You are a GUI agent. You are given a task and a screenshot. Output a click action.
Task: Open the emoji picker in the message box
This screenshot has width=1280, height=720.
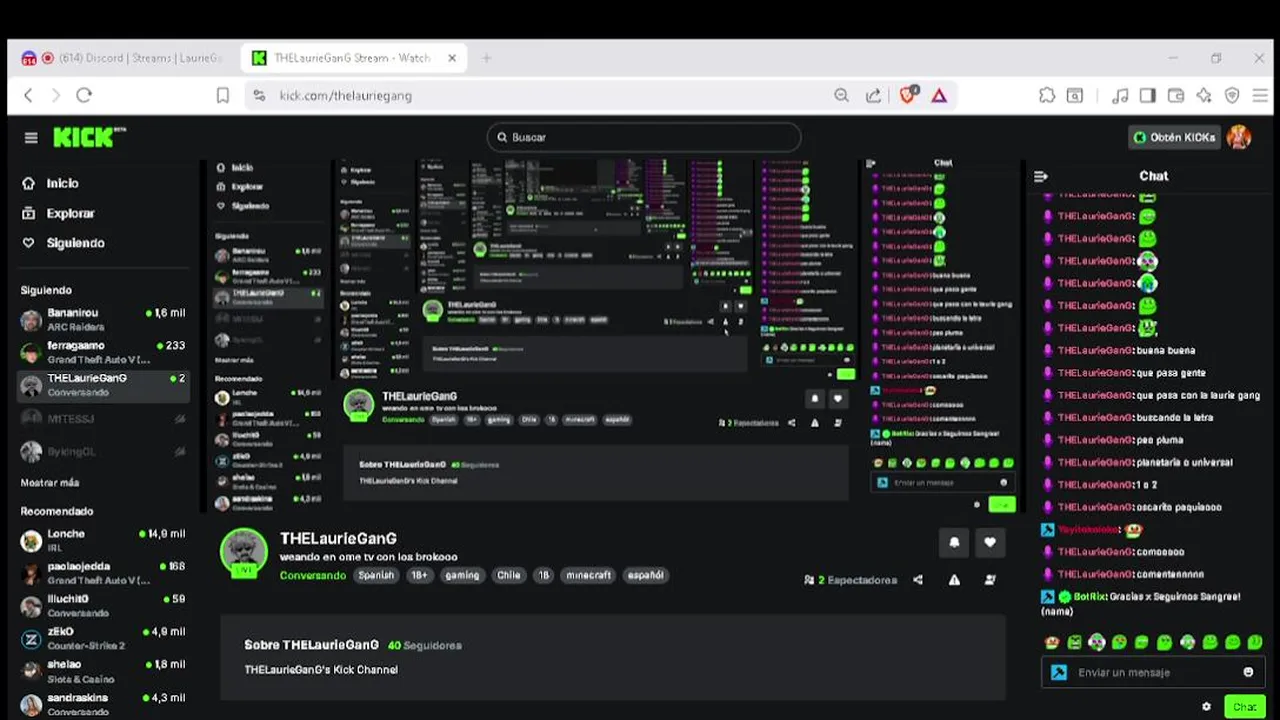pyautogui.click(x=1248, y=672)
